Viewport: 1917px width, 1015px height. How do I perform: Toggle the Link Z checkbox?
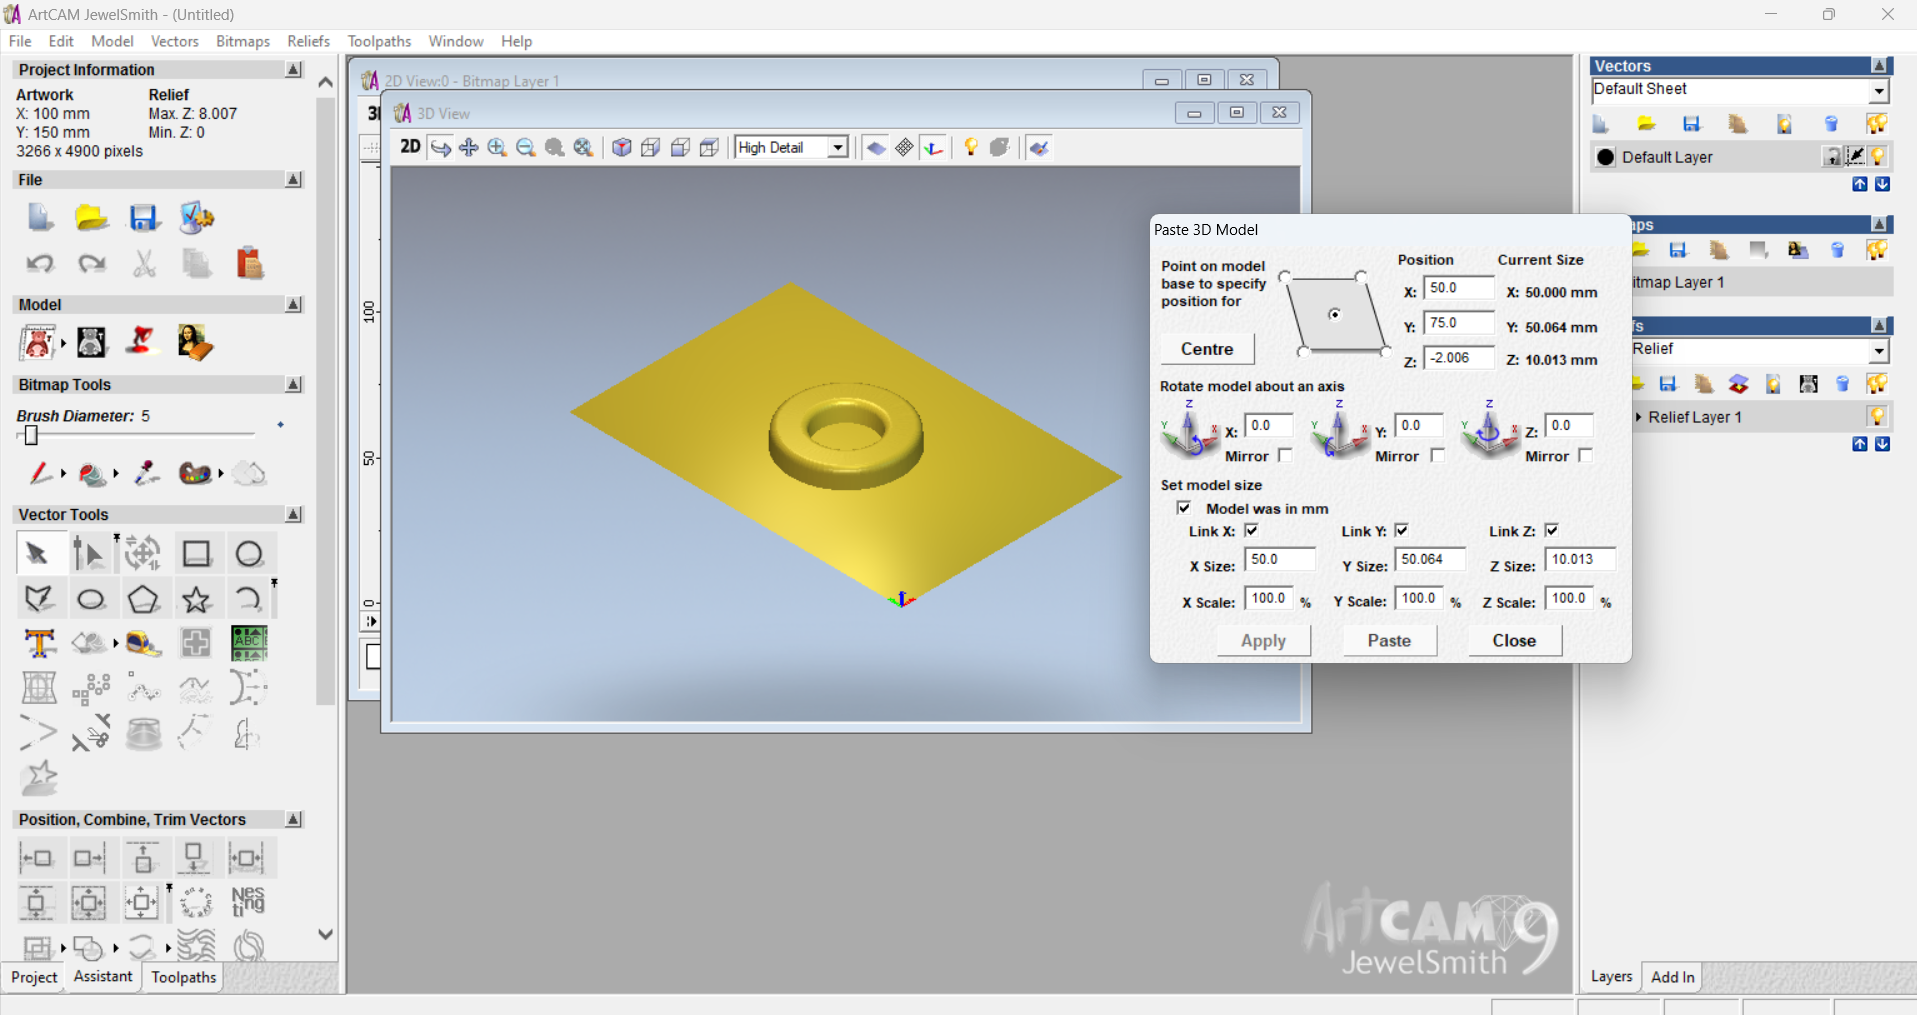1551,530
